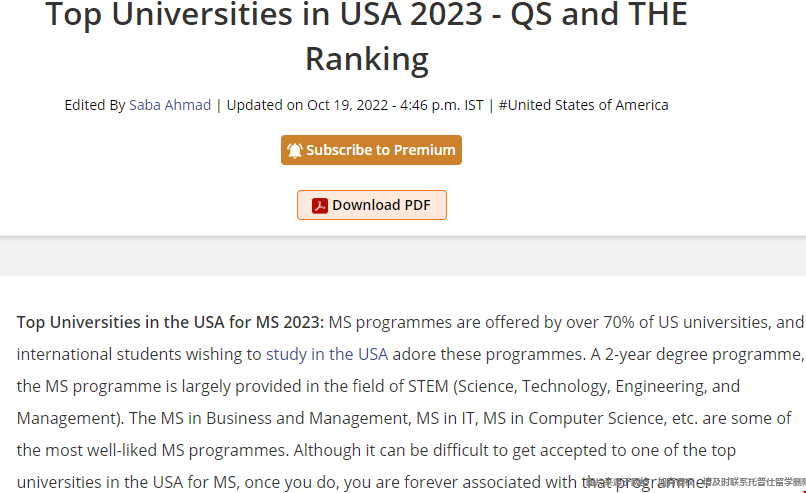Screen dimensions: 806x493
Task: Open the #United States of America tag
Action: (583, 105)
